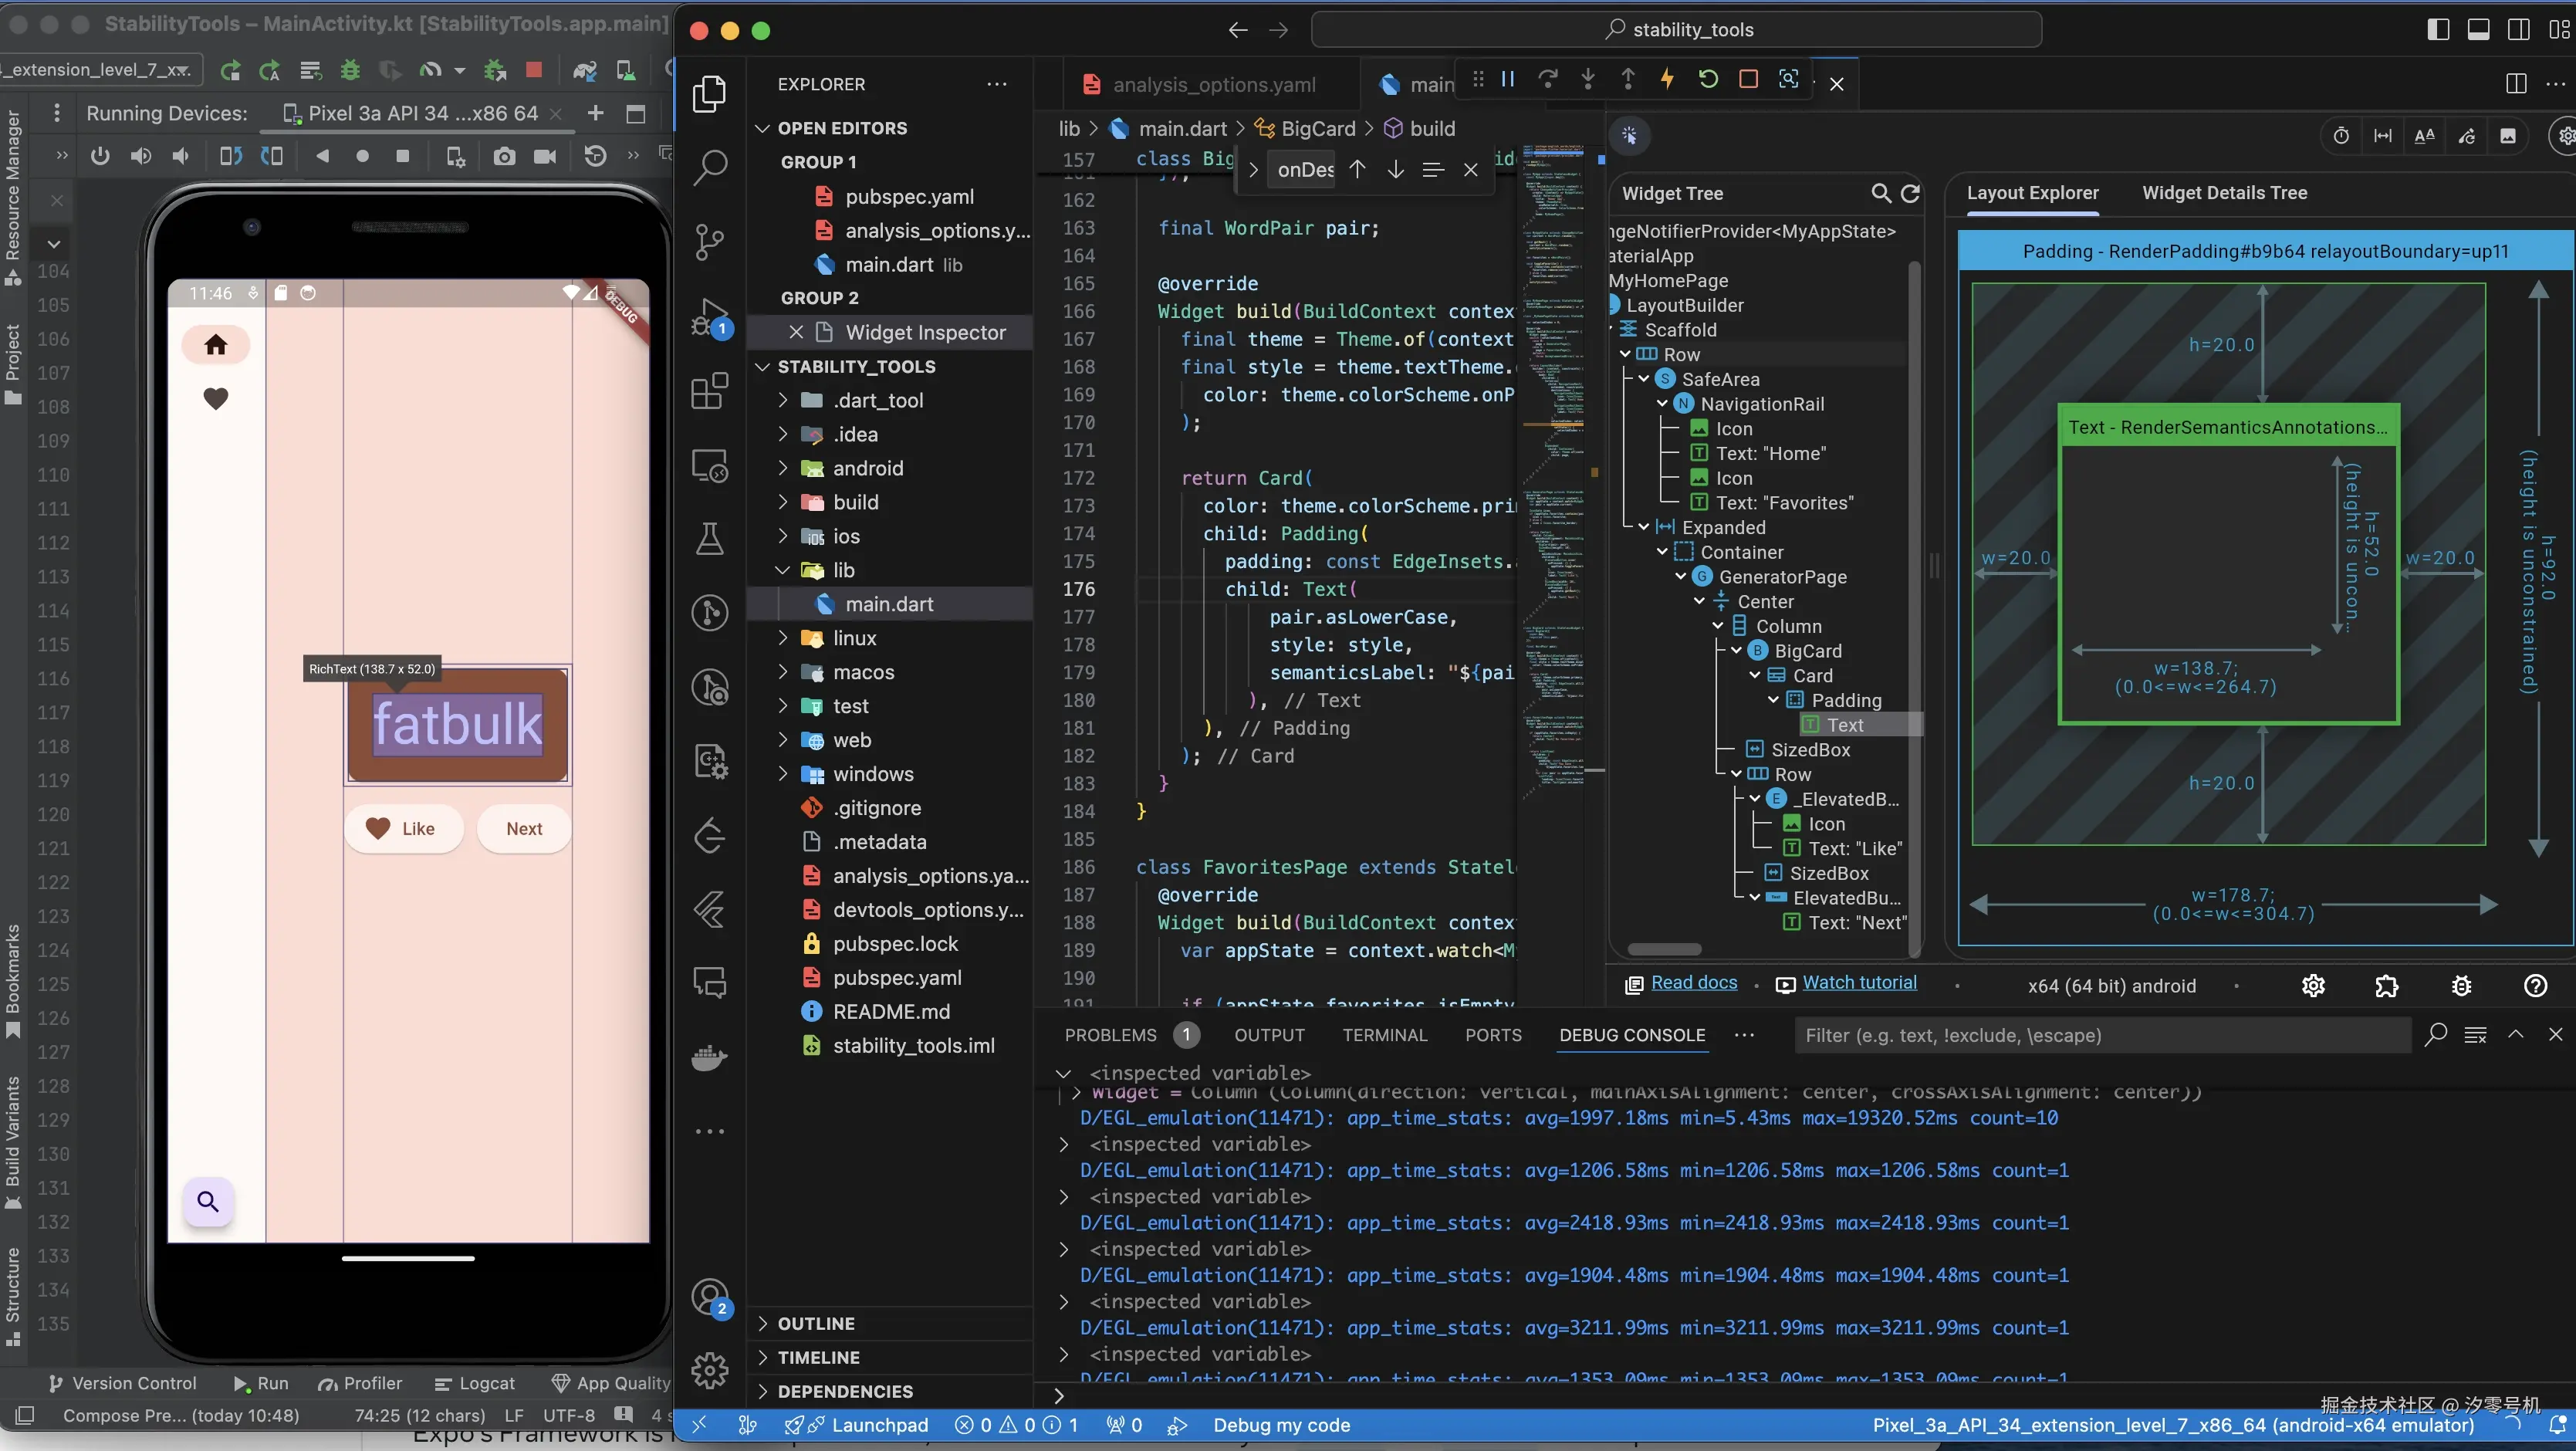Open the Docker whale sidebar icon
The image size is (2576, 1451).
coord(709,1057)
